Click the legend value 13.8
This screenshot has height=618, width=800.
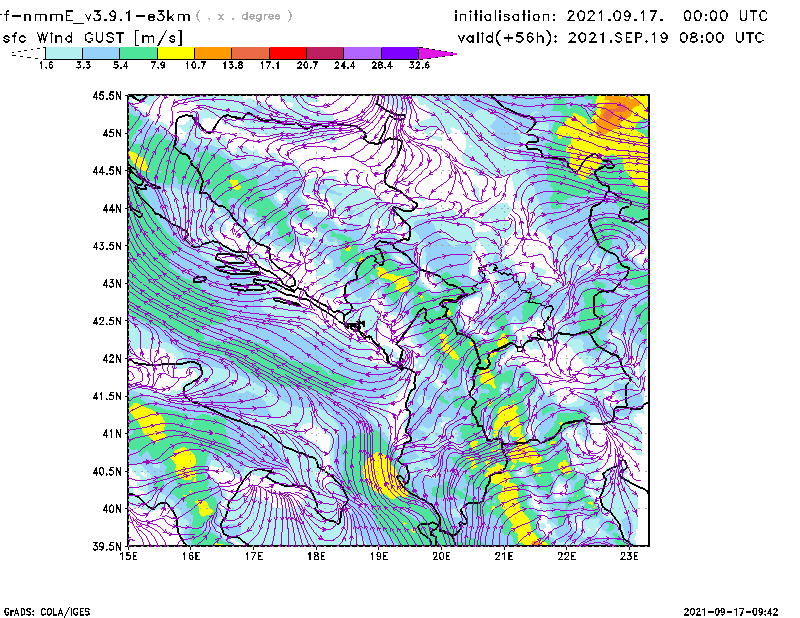(x=232, y=65)
